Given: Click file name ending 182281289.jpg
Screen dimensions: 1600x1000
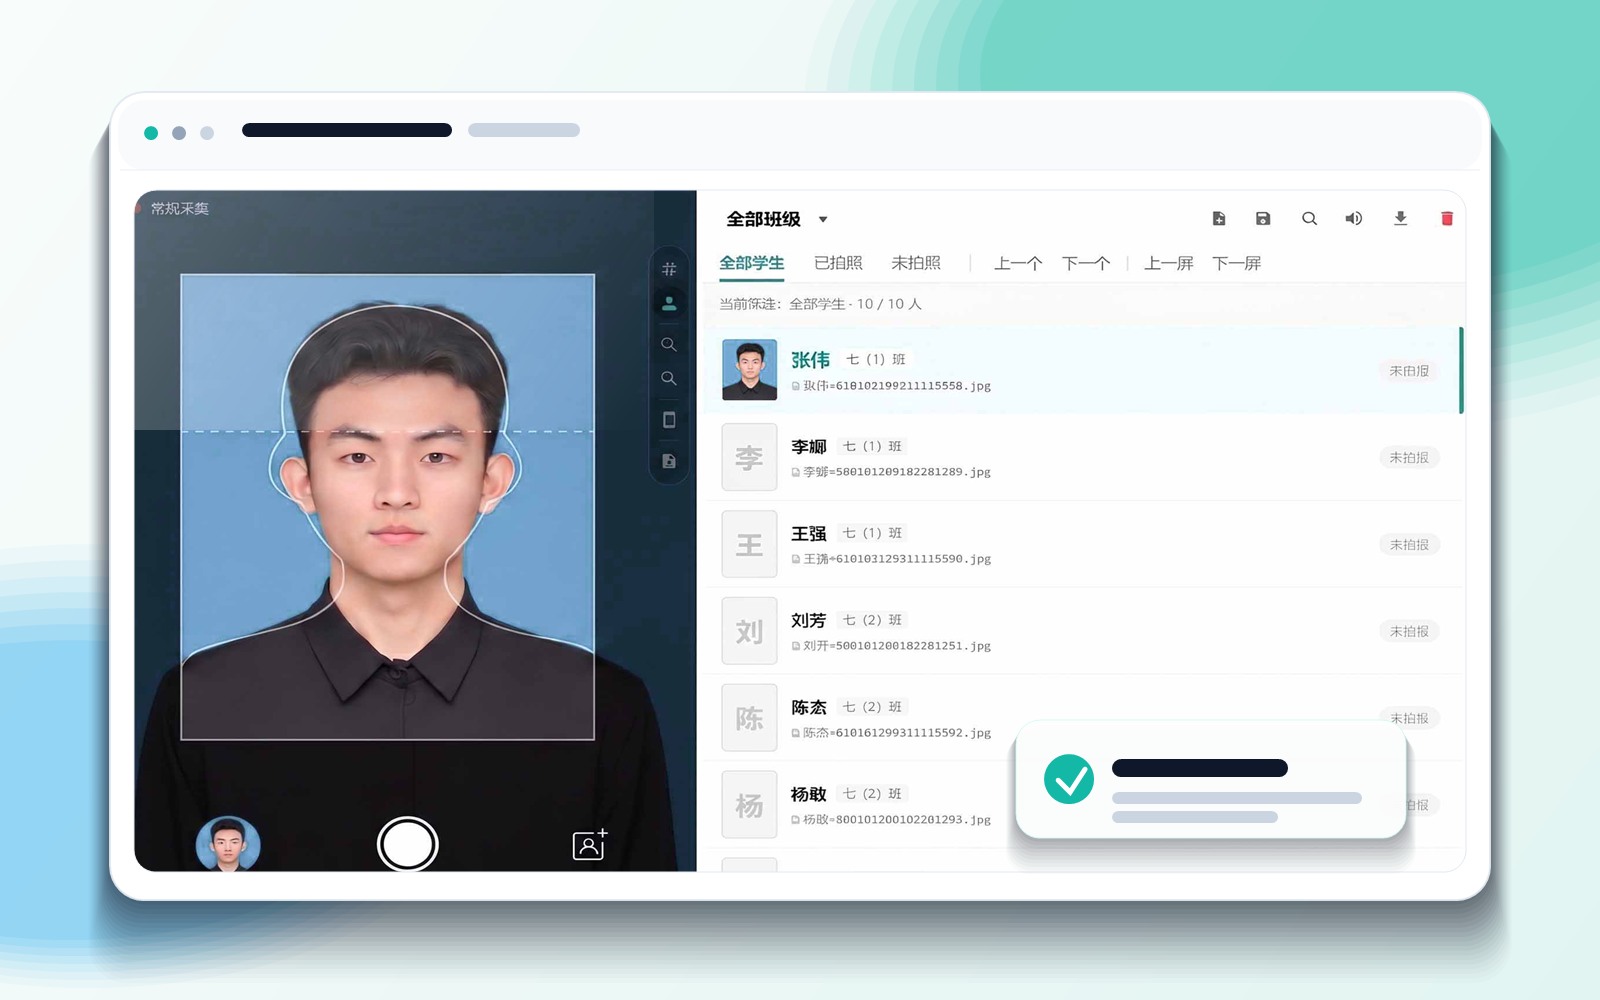Looking at the screenshot, I should [897, 472].
